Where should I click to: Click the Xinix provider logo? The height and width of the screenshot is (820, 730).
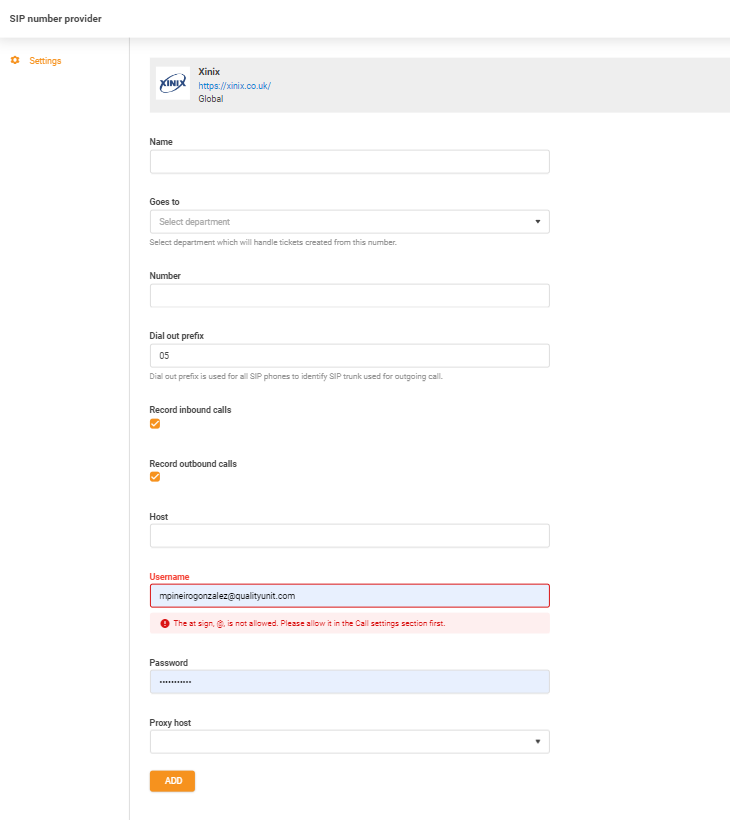point(173,84)
